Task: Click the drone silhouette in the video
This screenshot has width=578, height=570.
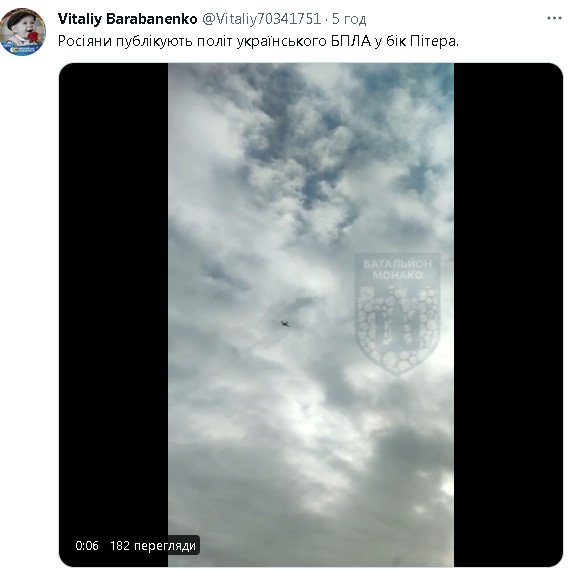Action: coord(285,324)
